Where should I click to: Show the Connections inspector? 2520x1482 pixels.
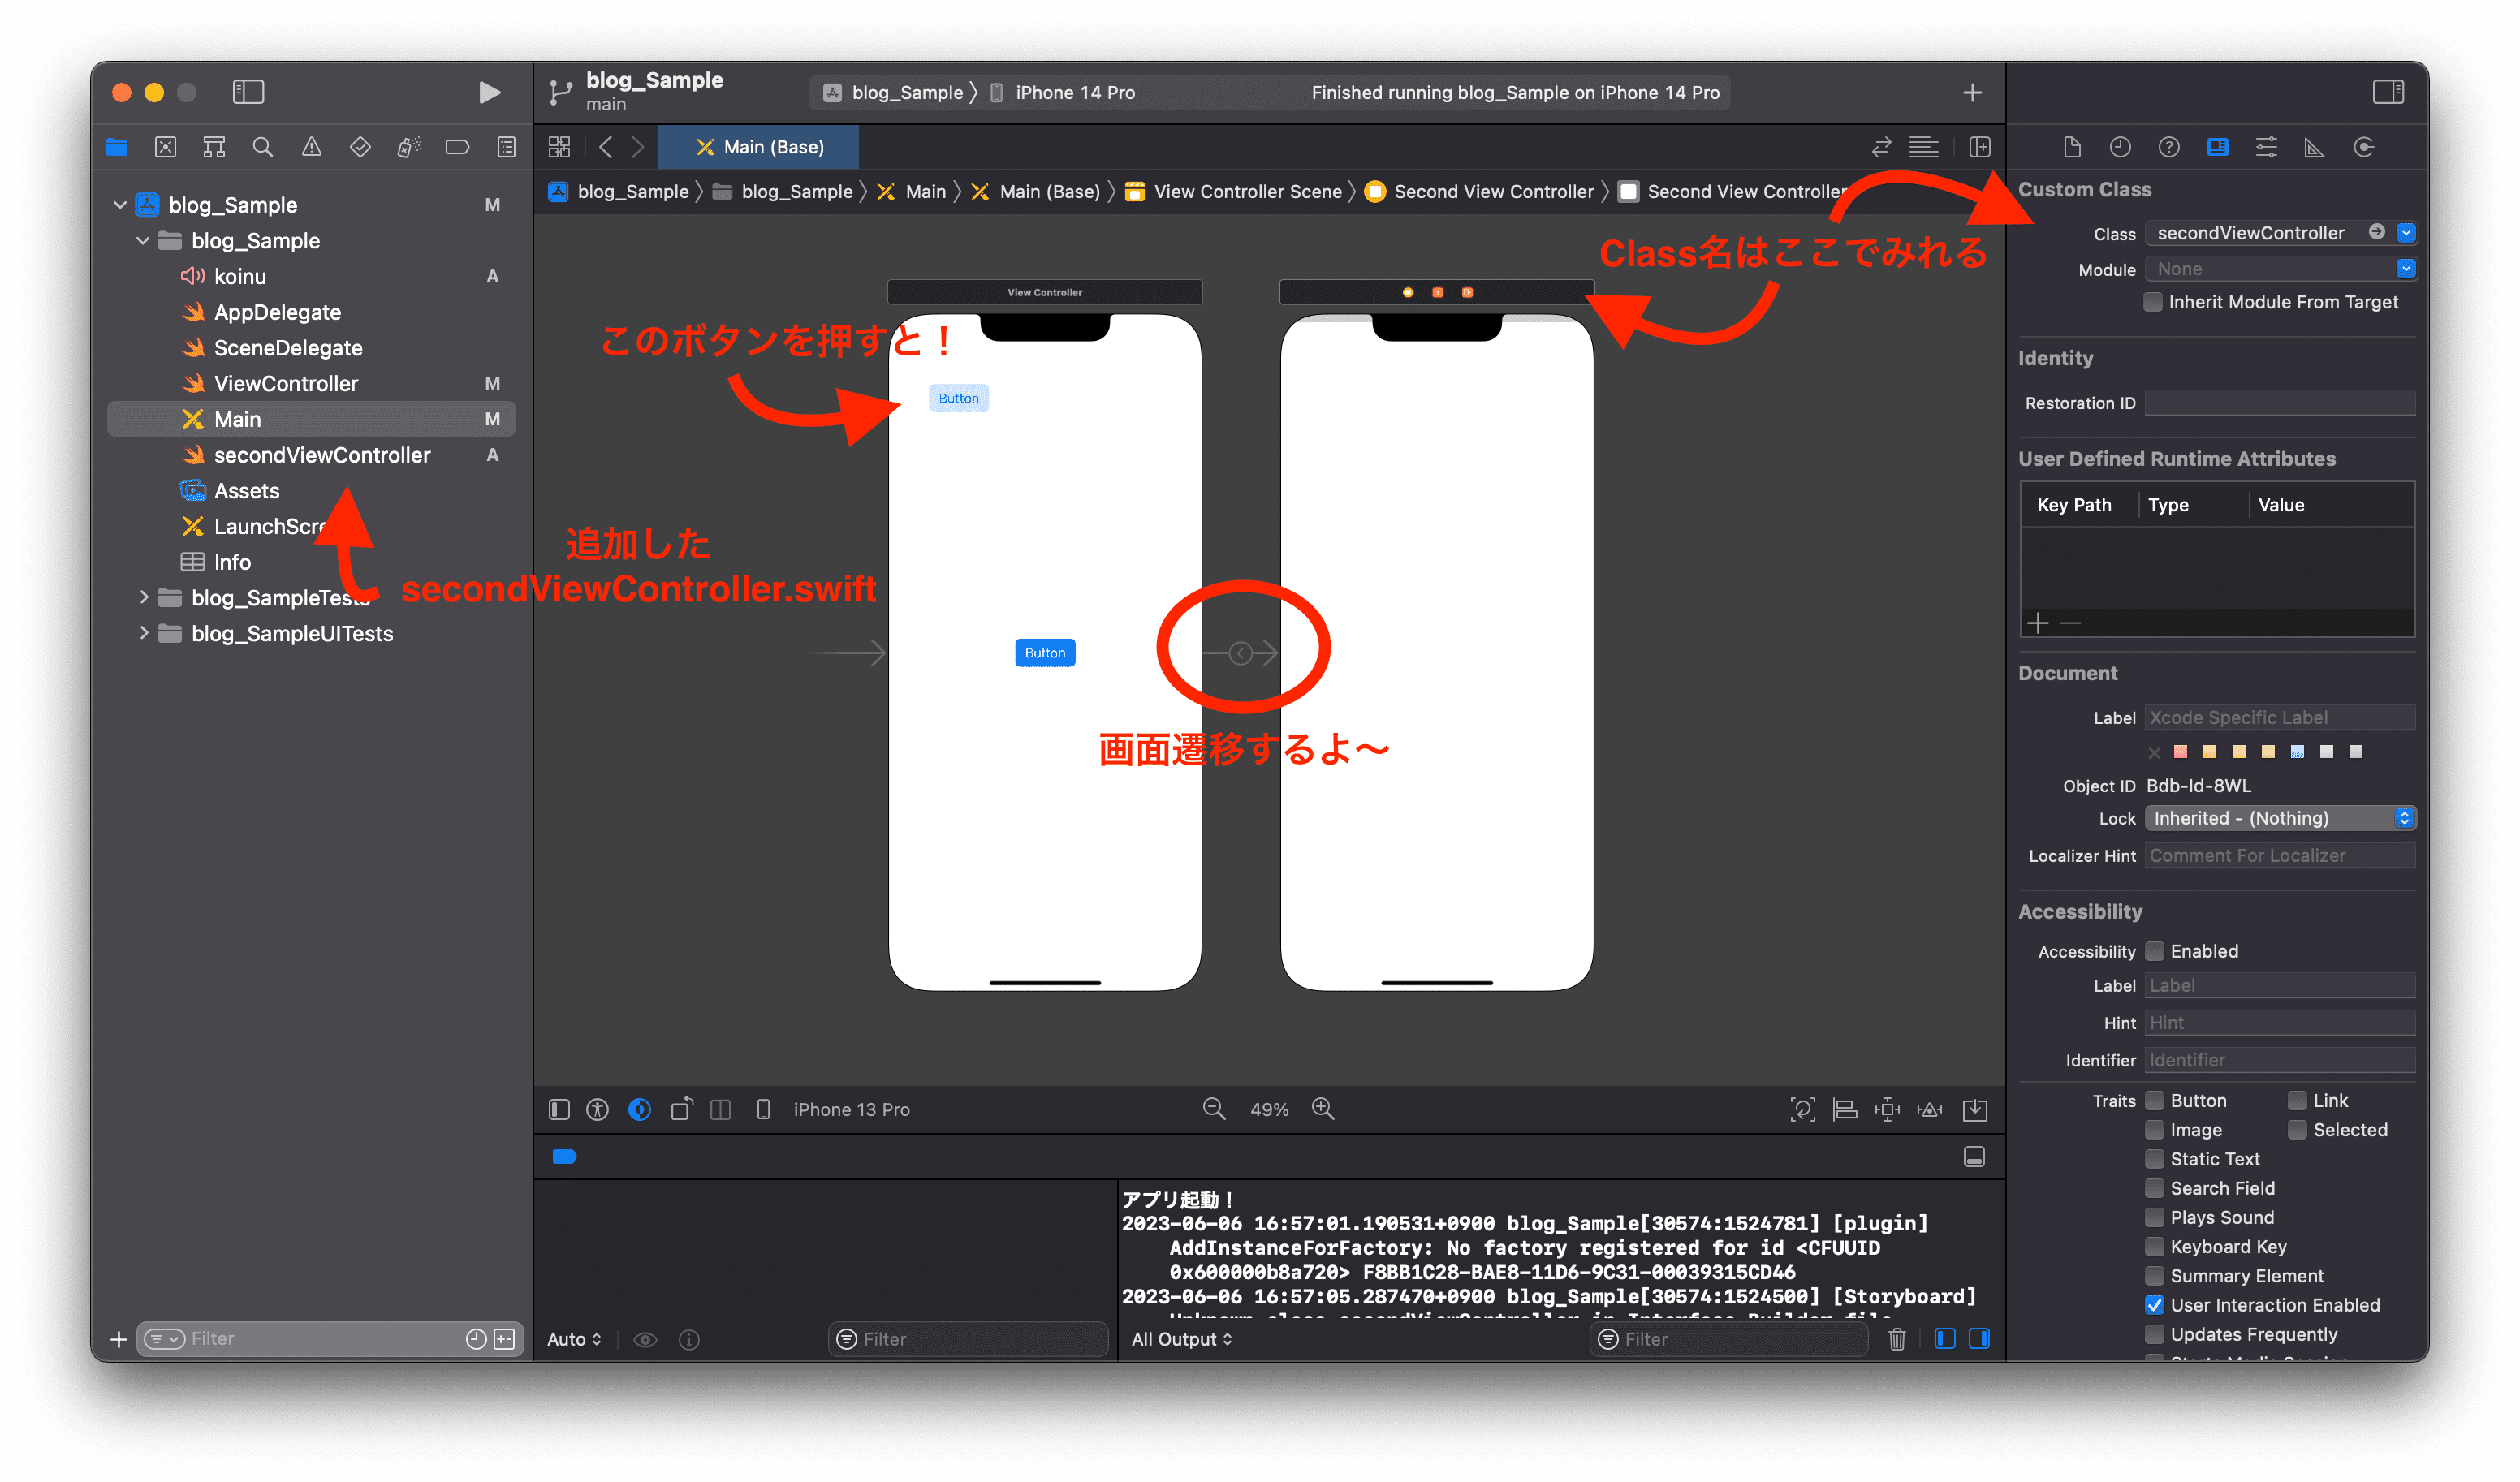coord(2363,147)
